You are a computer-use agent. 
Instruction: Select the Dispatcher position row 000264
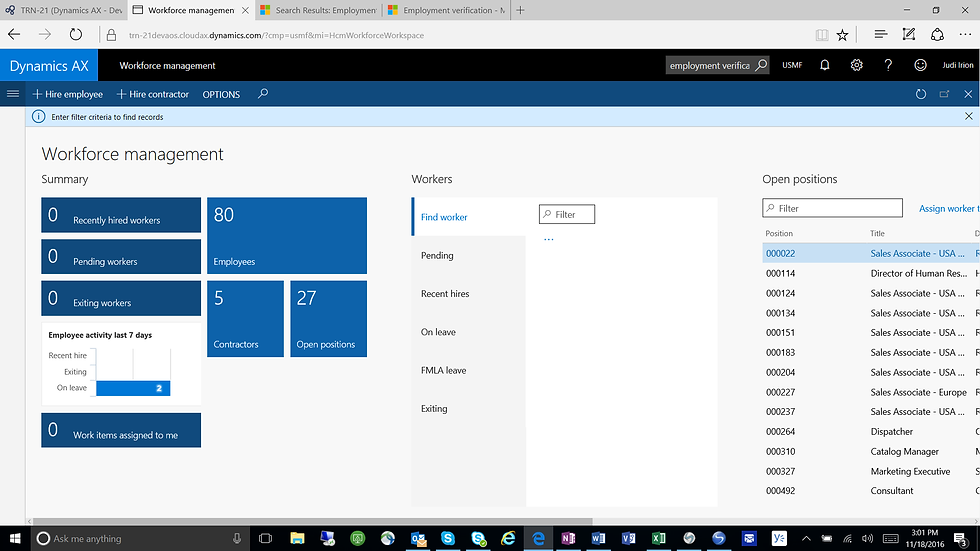[x=871, y=432]
